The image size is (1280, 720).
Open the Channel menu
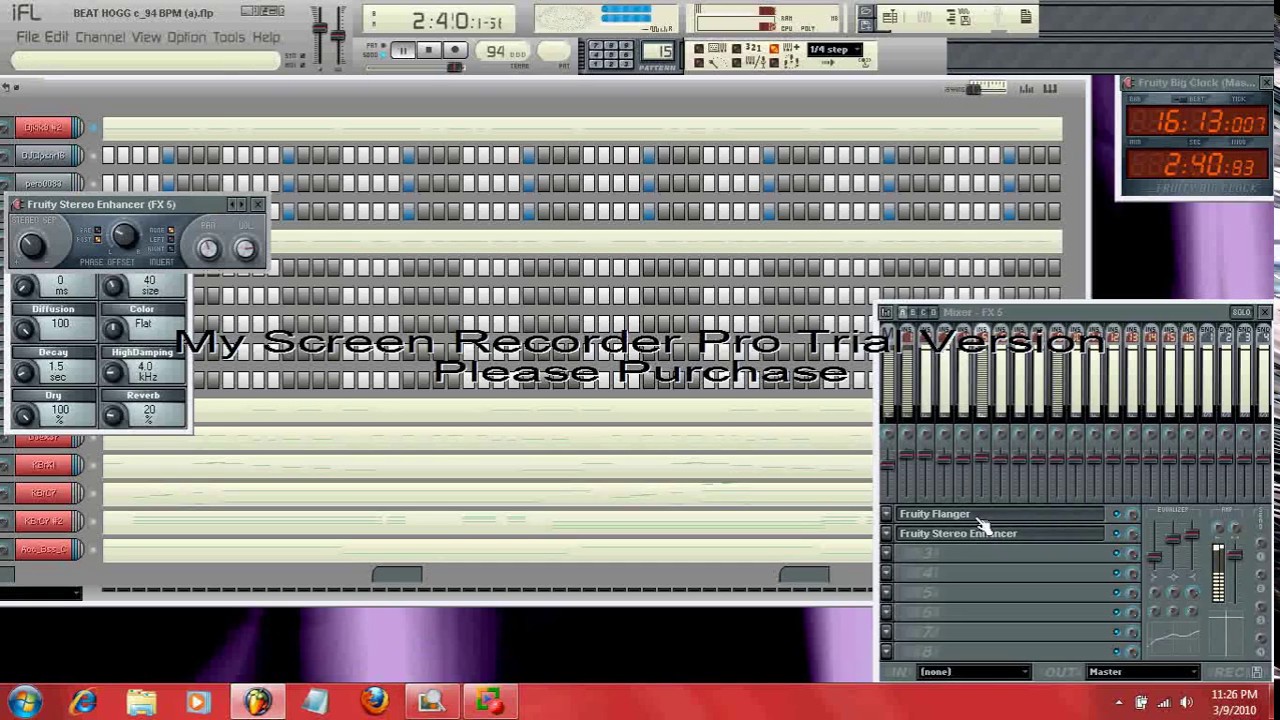click(x=100, y=37)
